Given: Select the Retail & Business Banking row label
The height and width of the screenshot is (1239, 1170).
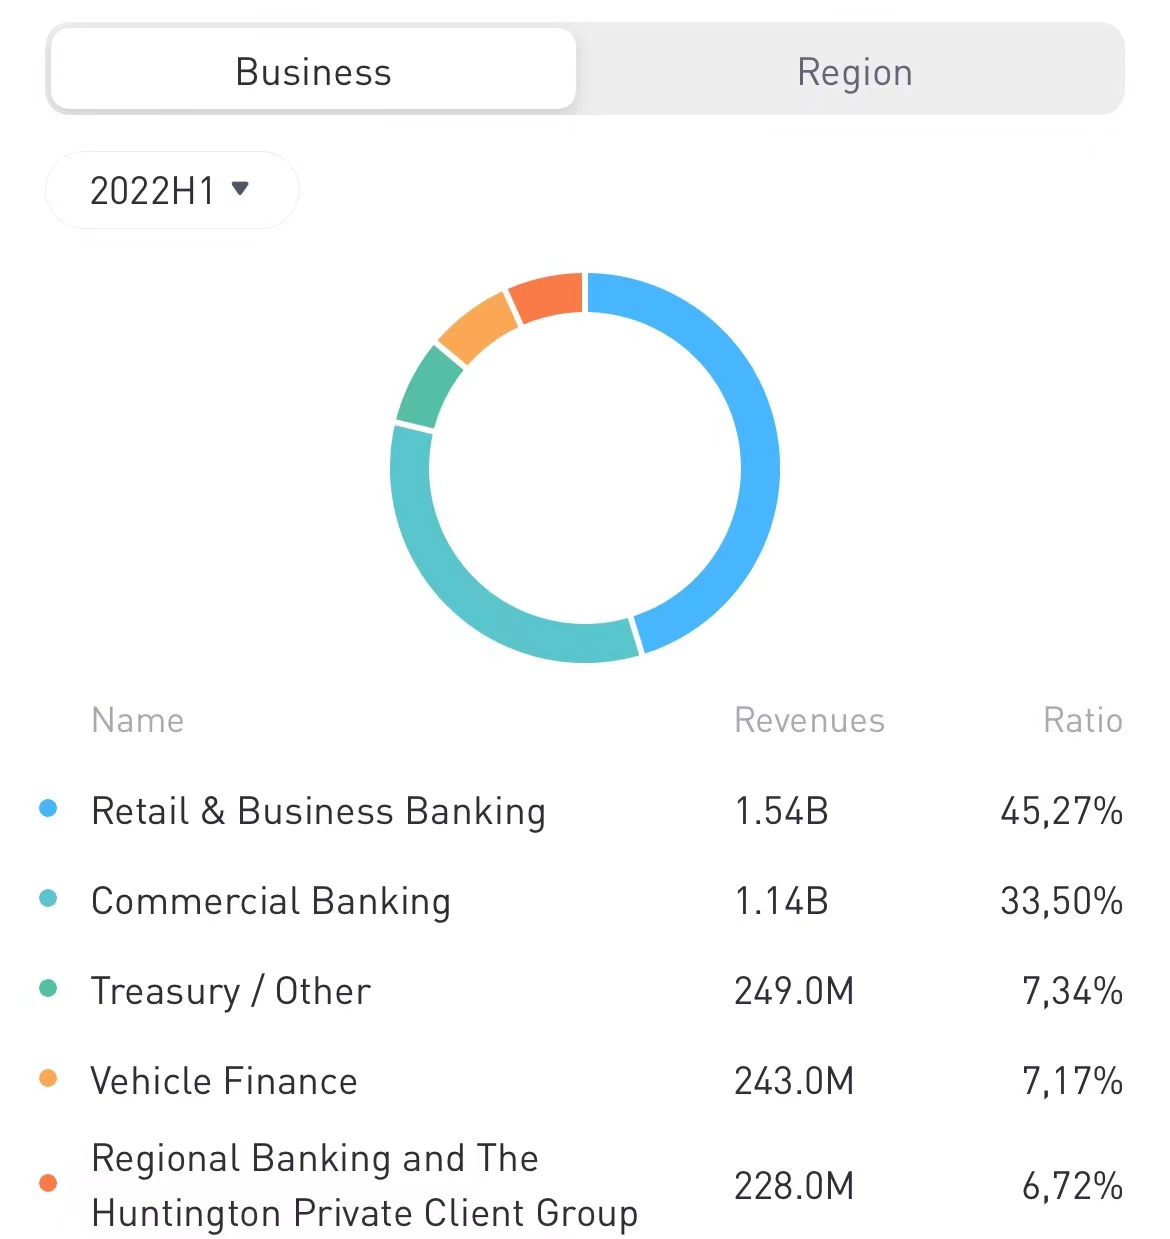Looking at the screenshot, I should (318, 810).
